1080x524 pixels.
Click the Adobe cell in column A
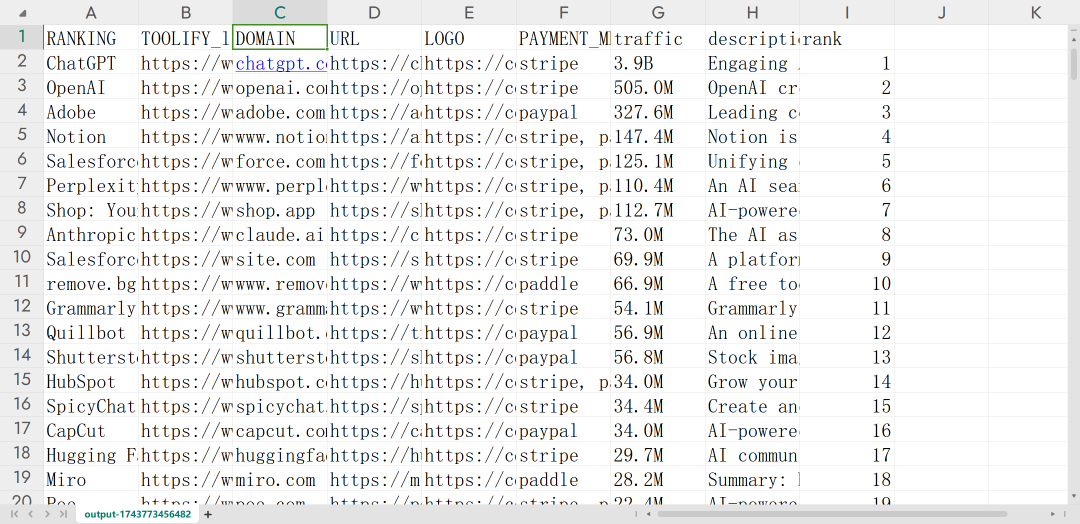coord(90,112)
